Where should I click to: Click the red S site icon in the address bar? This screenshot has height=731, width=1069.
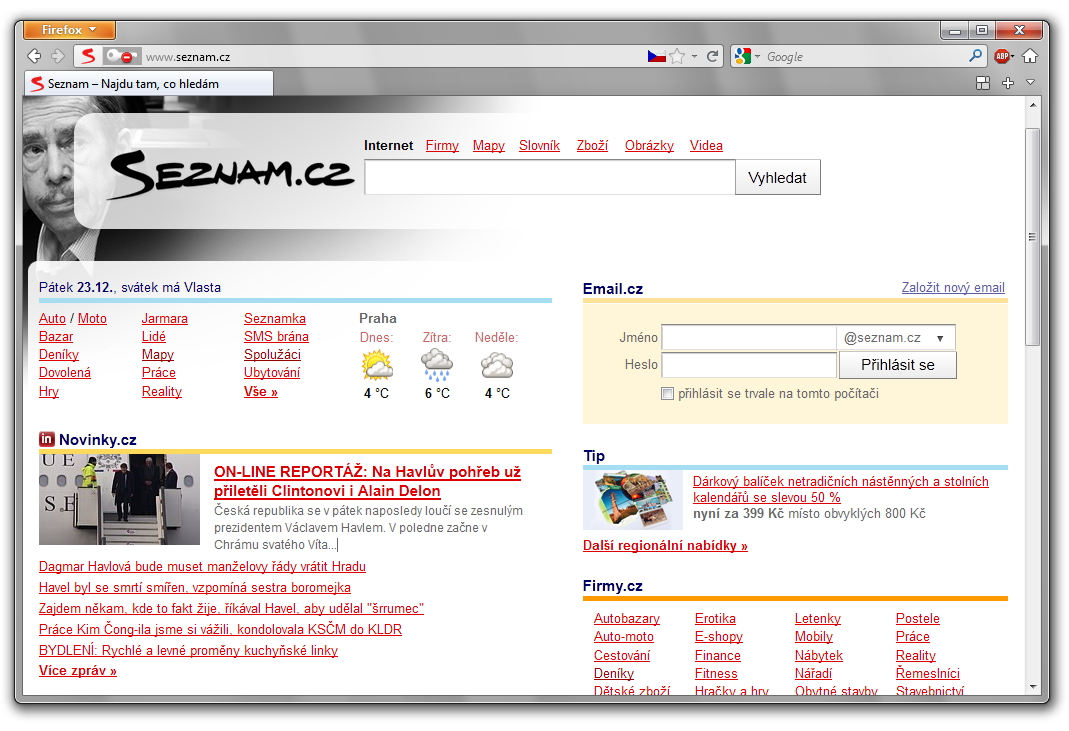pos(88,56)
